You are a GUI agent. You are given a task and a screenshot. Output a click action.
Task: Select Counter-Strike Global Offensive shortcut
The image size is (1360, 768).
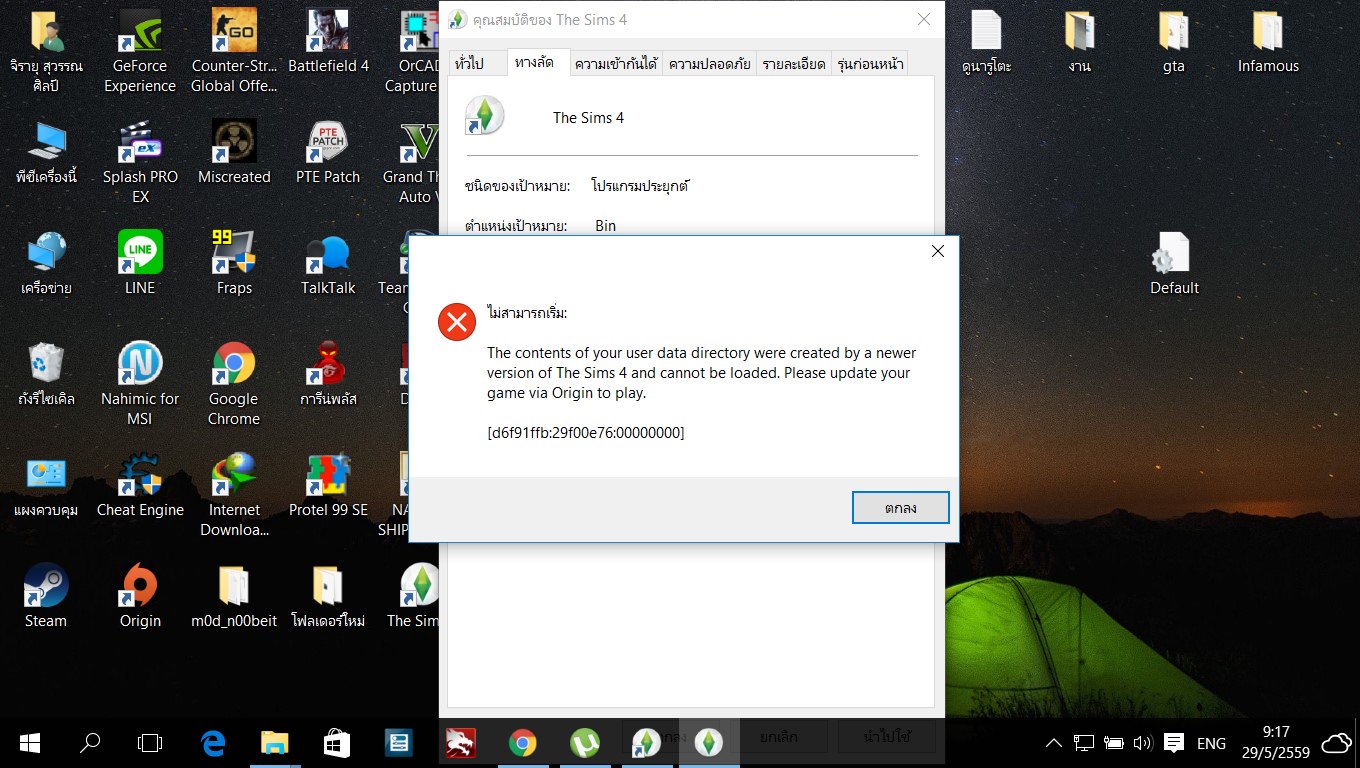tap(234, 52)
